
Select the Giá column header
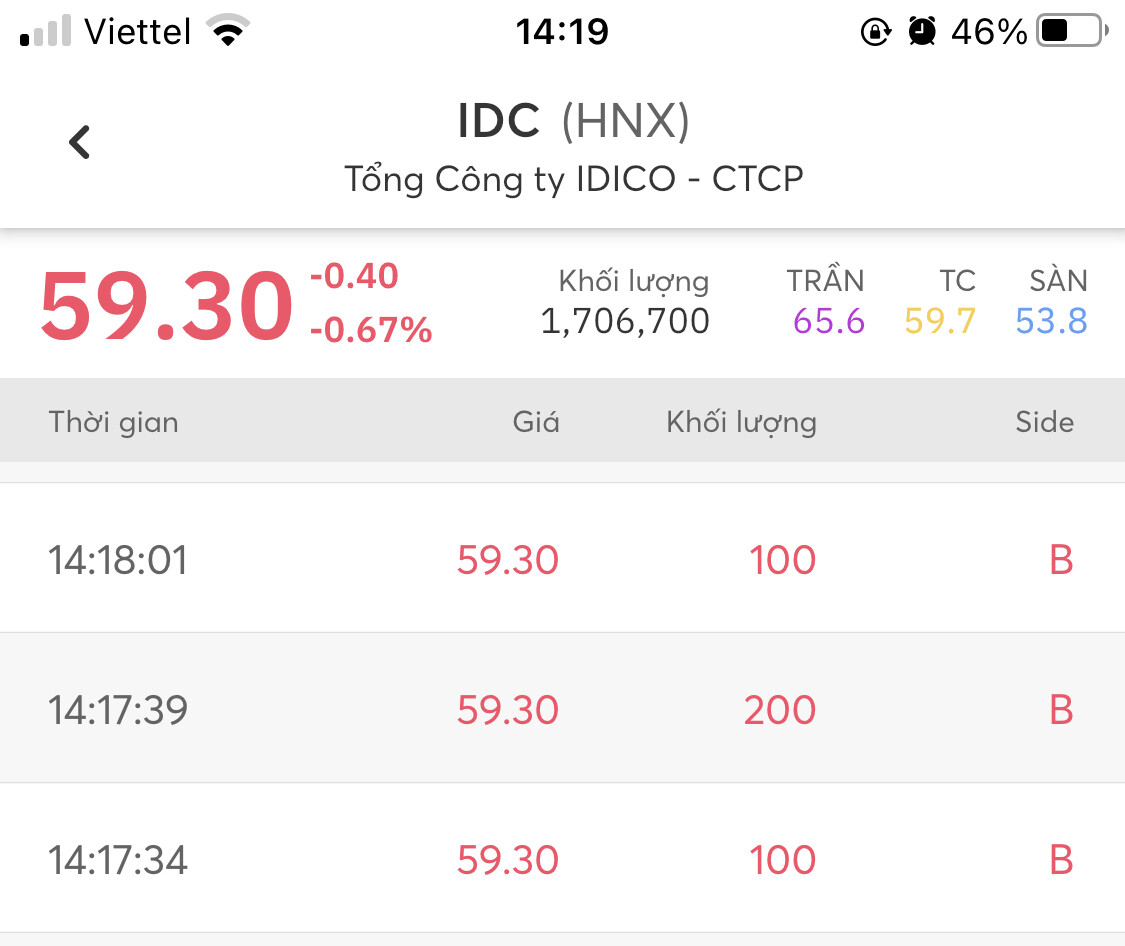point(536,422)
